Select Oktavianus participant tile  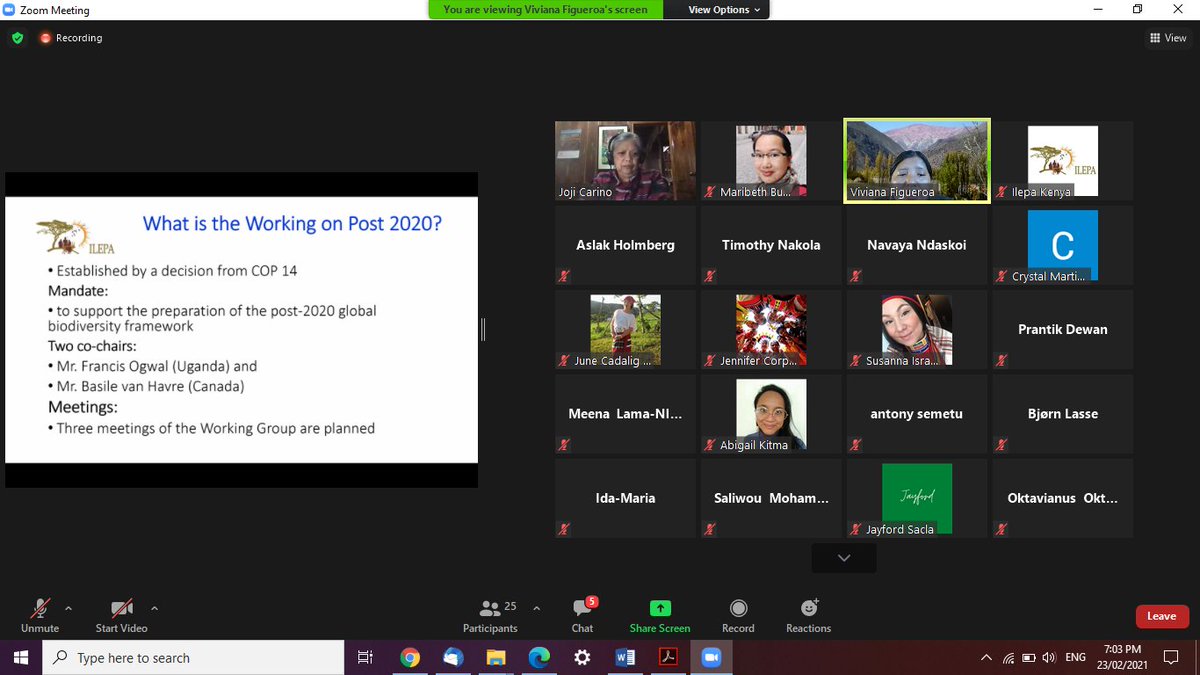point(1062,498)
